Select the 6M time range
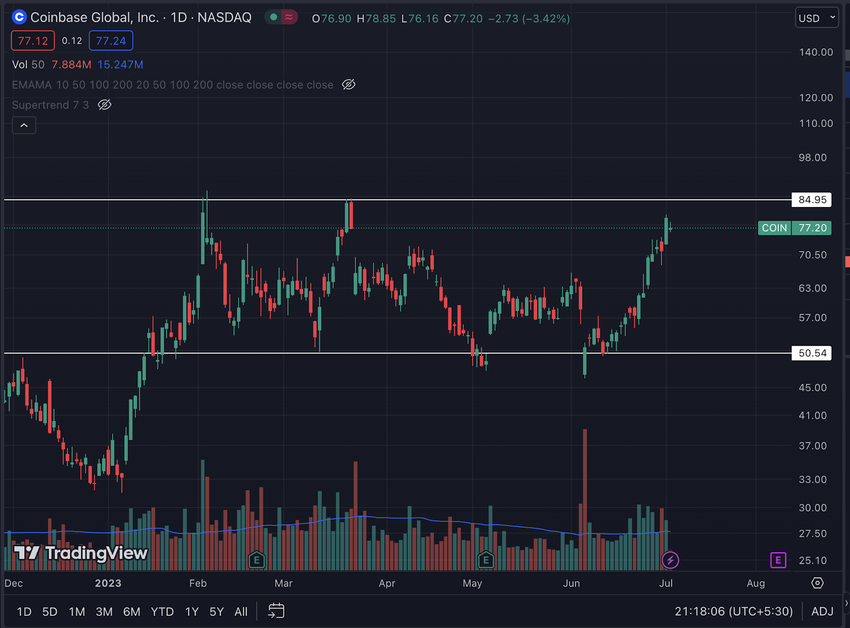850x628 pixels. (132, 612)
